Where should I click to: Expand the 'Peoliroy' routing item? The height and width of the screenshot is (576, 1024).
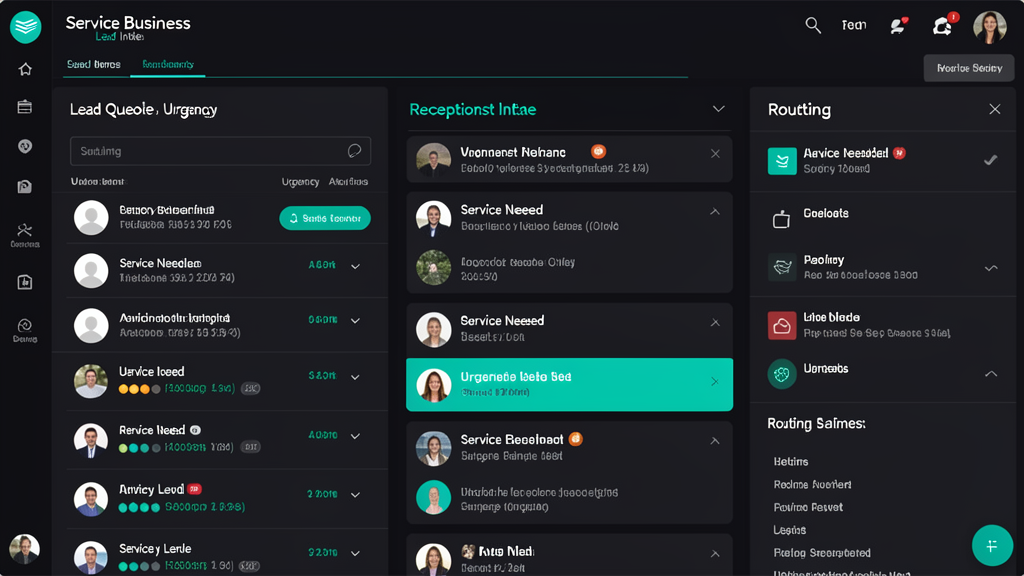tap(991, 268)
